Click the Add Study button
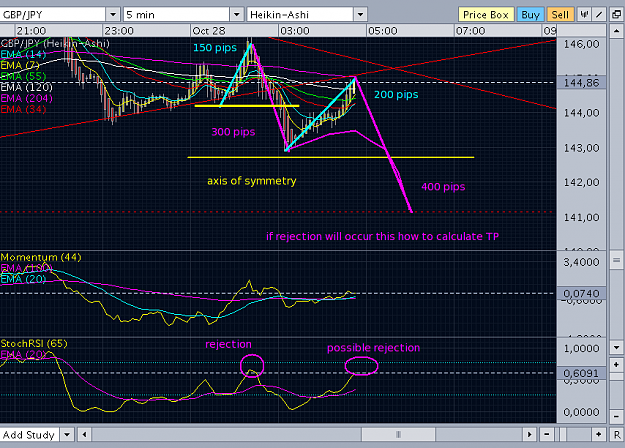Screen dimensions: 625x448 point(29,434)
